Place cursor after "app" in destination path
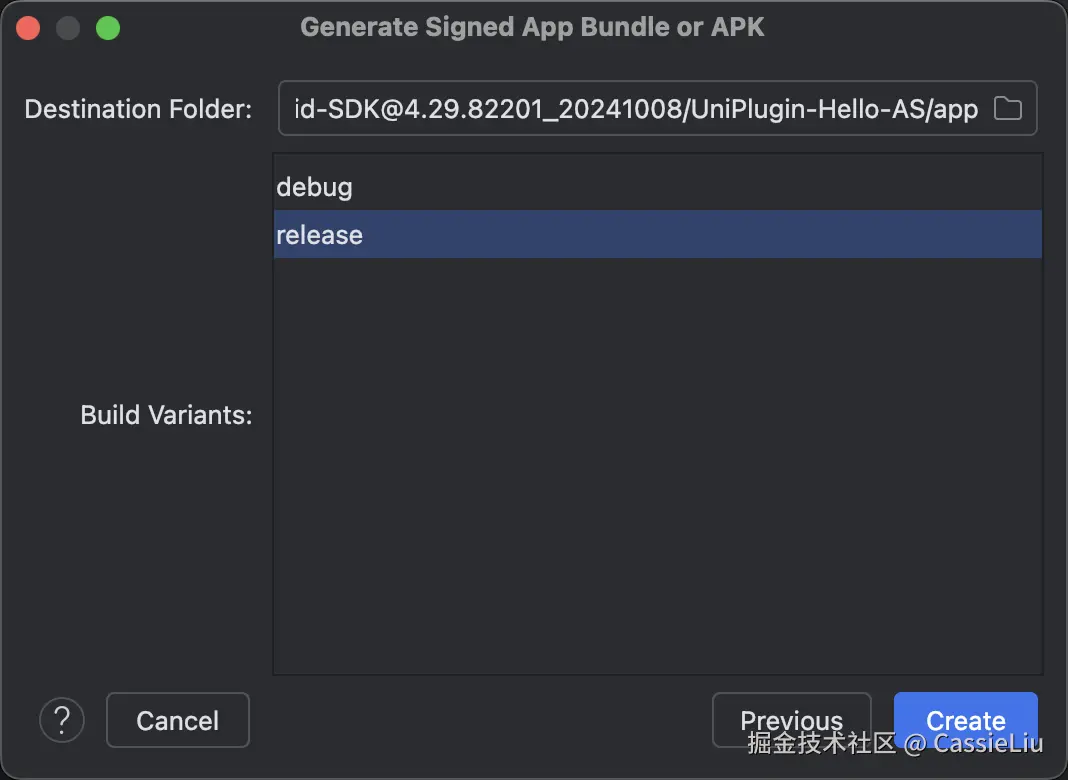 pyautogui.click(x=979, y=108)
